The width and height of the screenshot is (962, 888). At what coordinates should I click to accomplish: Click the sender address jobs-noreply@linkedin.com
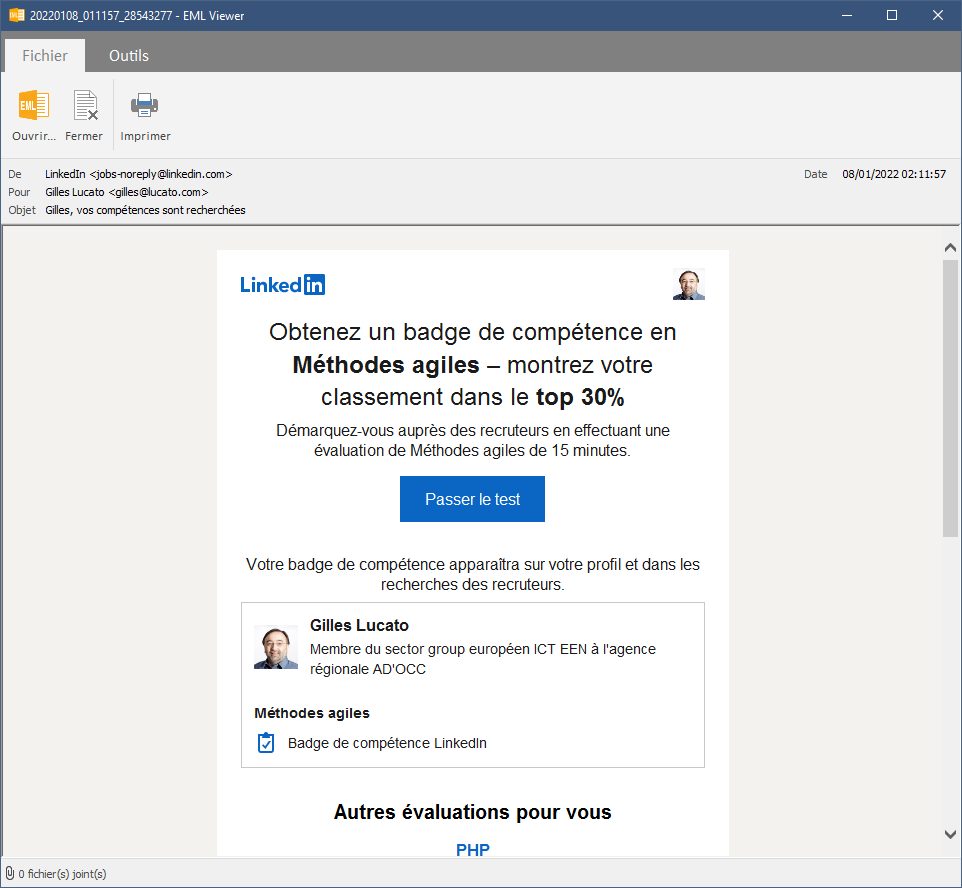pos(161,174)
